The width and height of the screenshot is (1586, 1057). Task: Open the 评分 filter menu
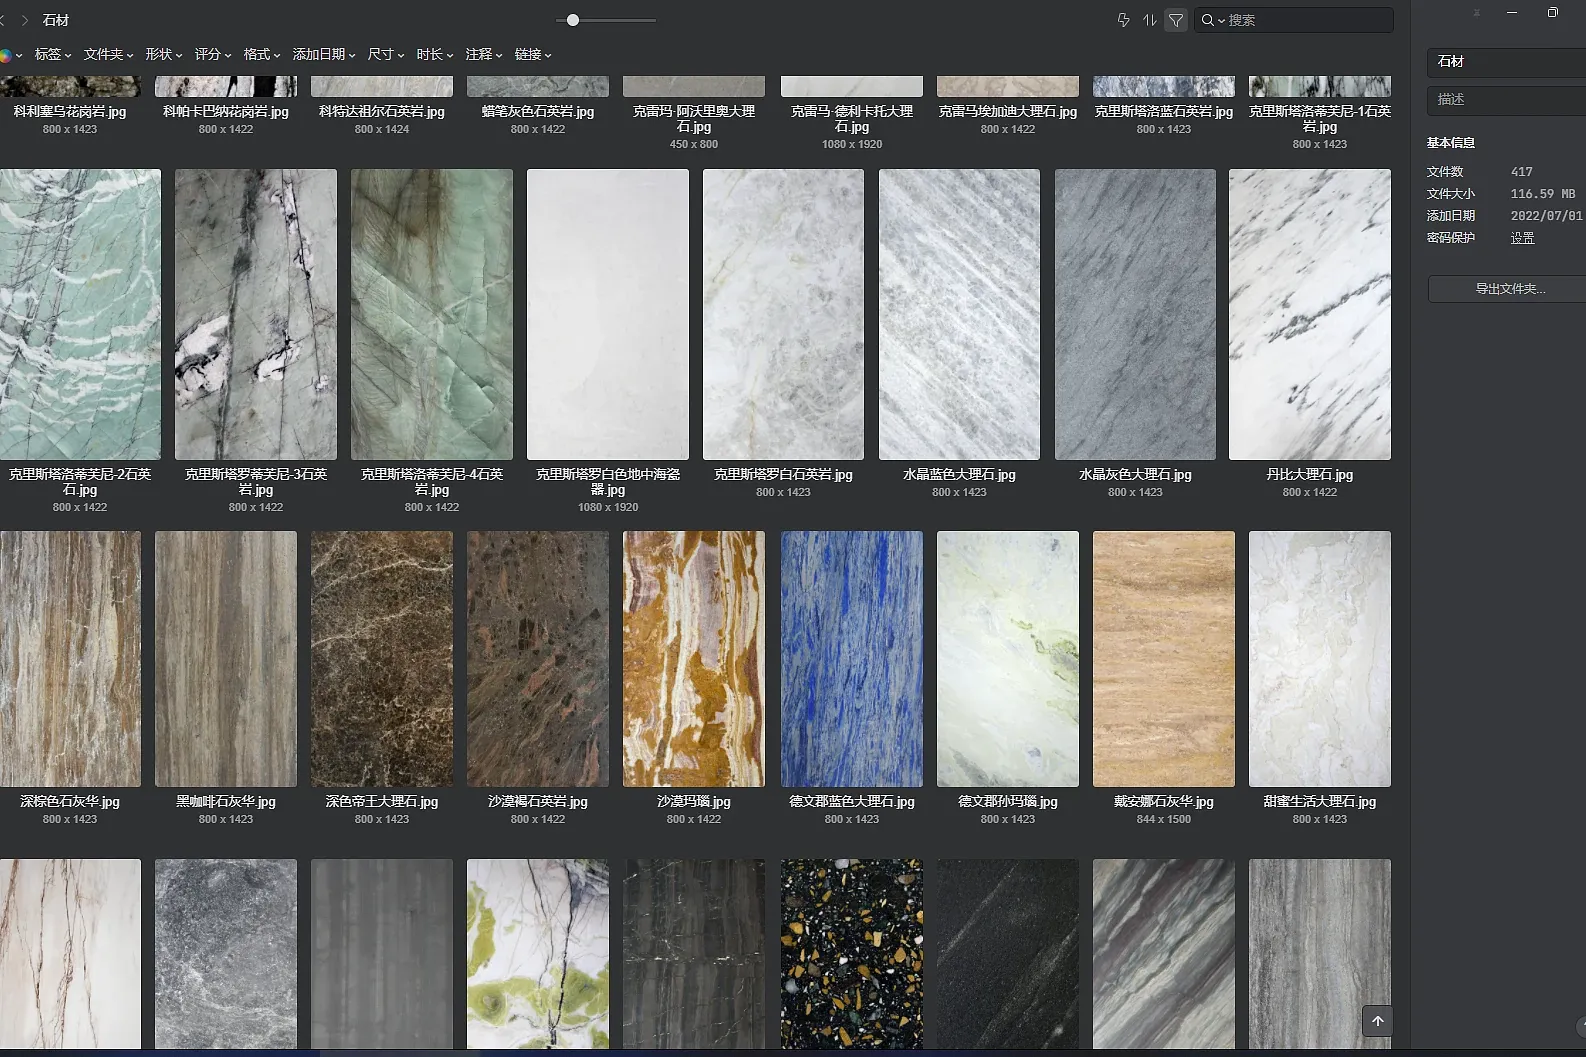click(213, 55)
